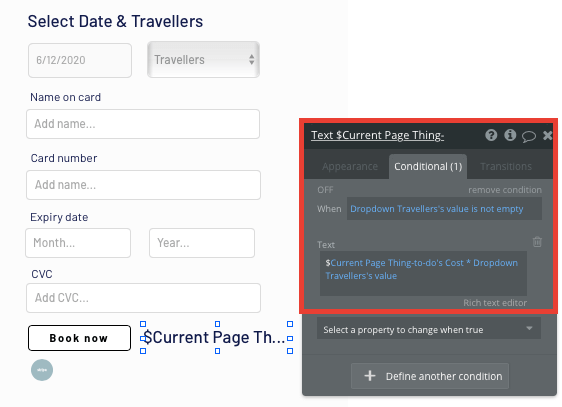Click the info icon in property editor
Screen dimensions: 562x407
click(x=510, y=135)
